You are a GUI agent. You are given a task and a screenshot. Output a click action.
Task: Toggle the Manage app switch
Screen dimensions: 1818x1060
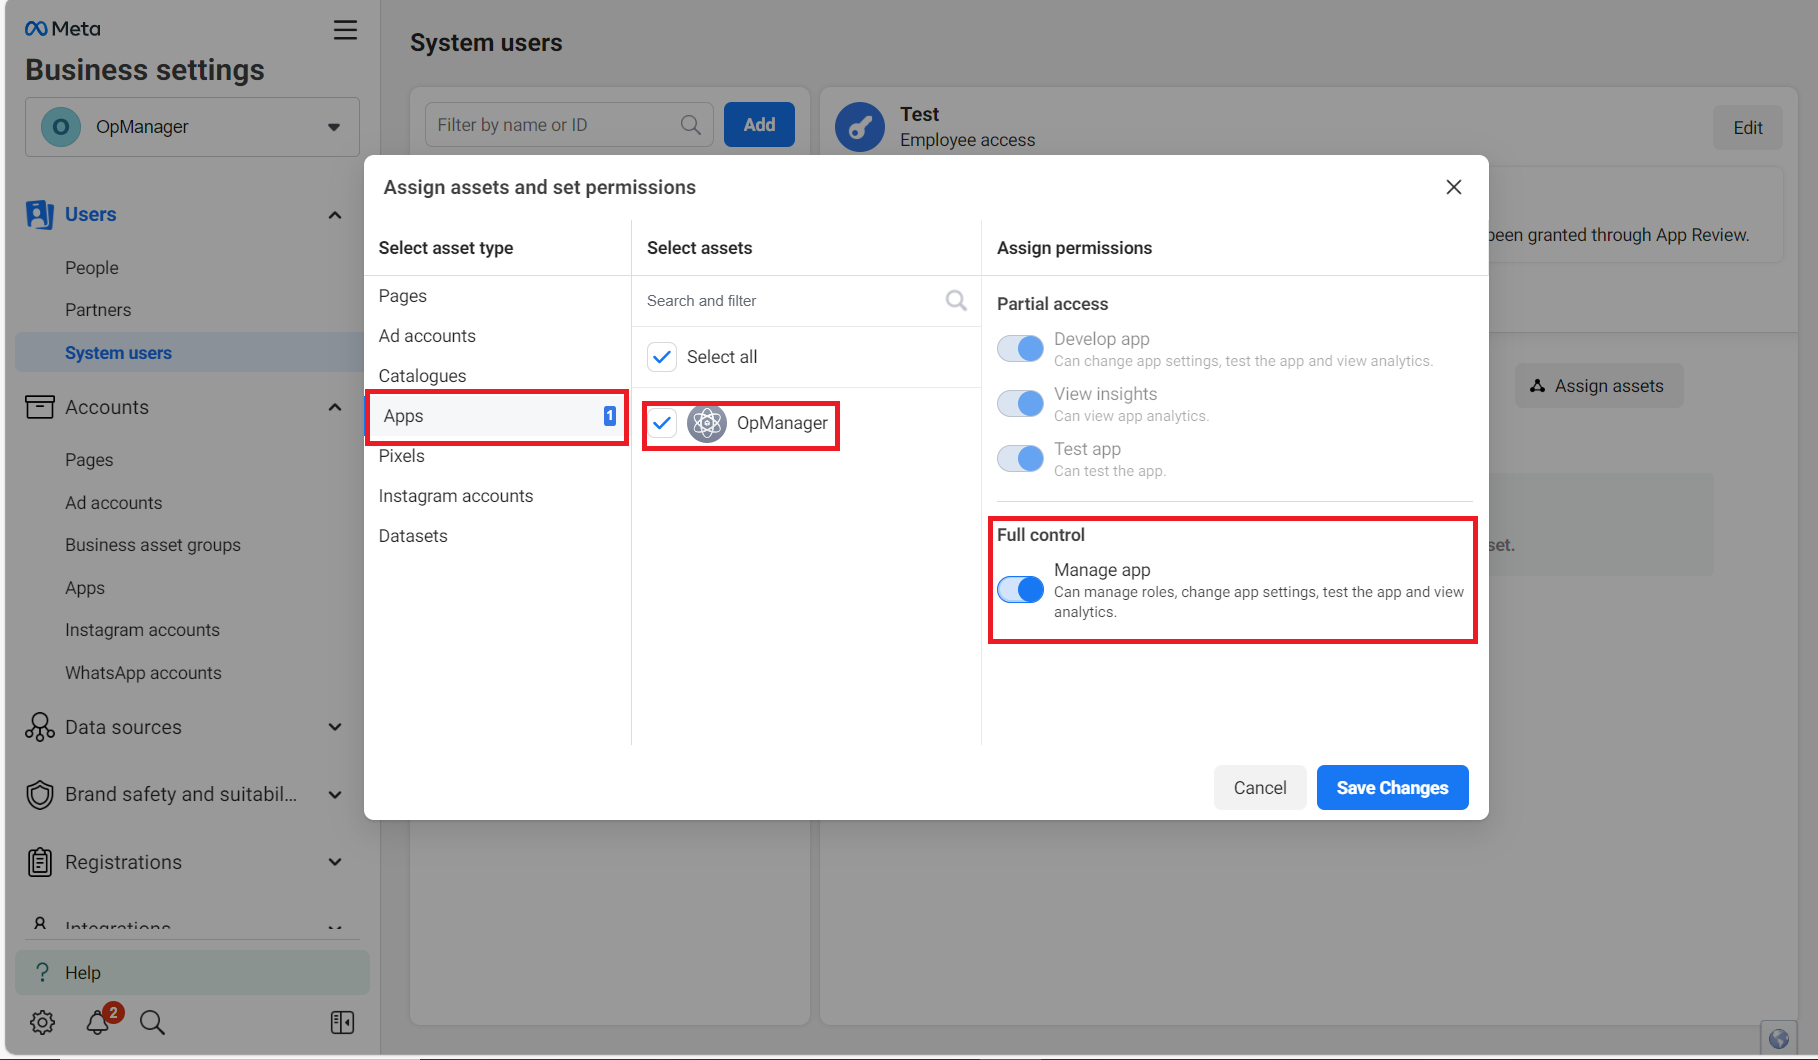point(1020,590)
